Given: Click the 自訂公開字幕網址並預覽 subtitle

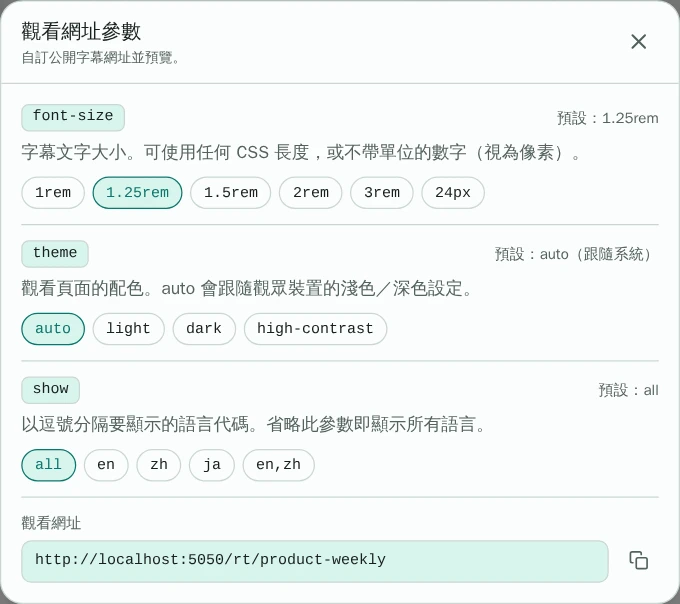Looking at the screenshot, I should [x=101, y=57].
